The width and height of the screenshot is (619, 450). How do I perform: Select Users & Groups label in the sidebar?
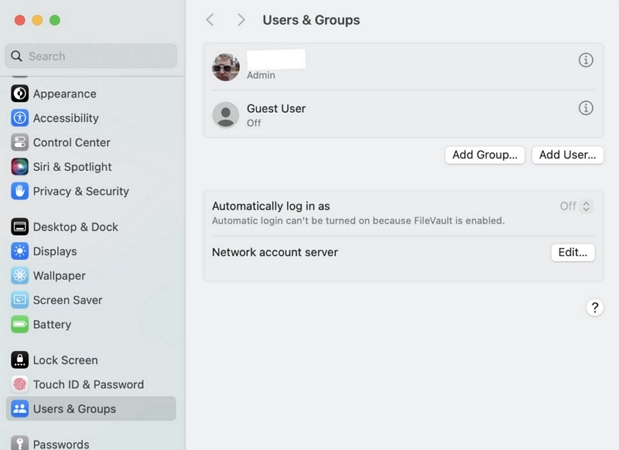point(75,409)
